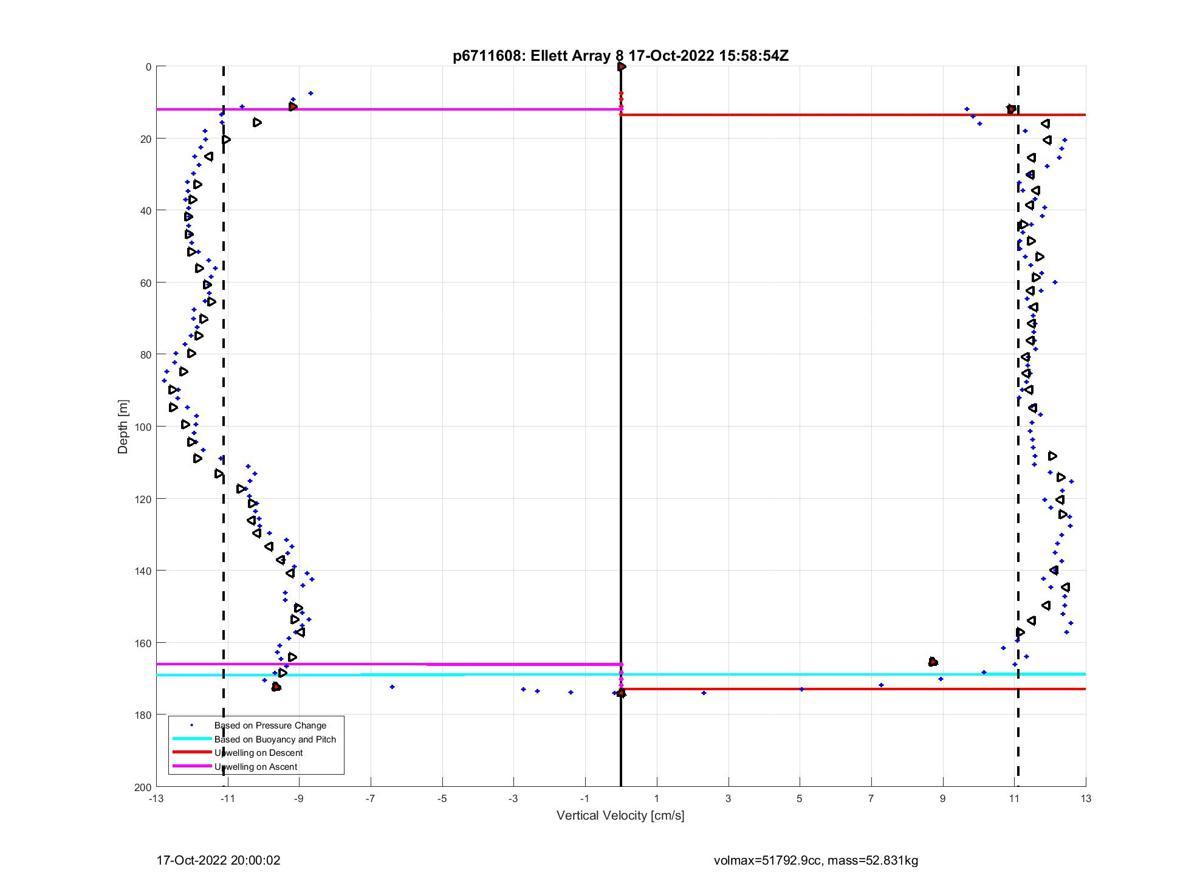The image size is (1200, 885).
Task: Click the y-axis tick label "60"
Action: point(145,283)
